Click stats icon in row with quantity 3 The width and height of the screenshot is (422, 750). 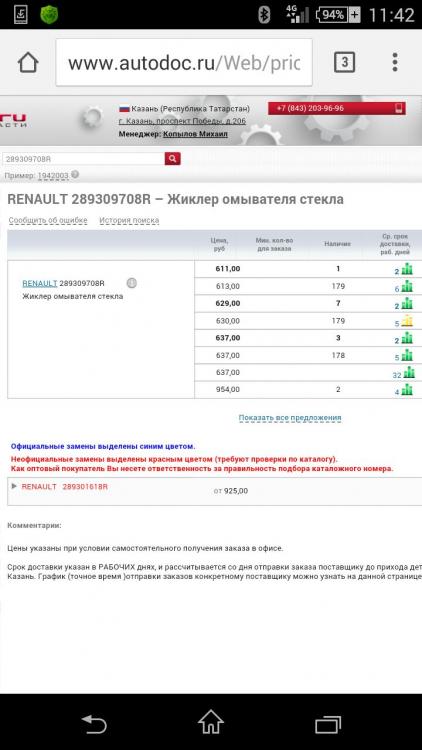point(407,338)
